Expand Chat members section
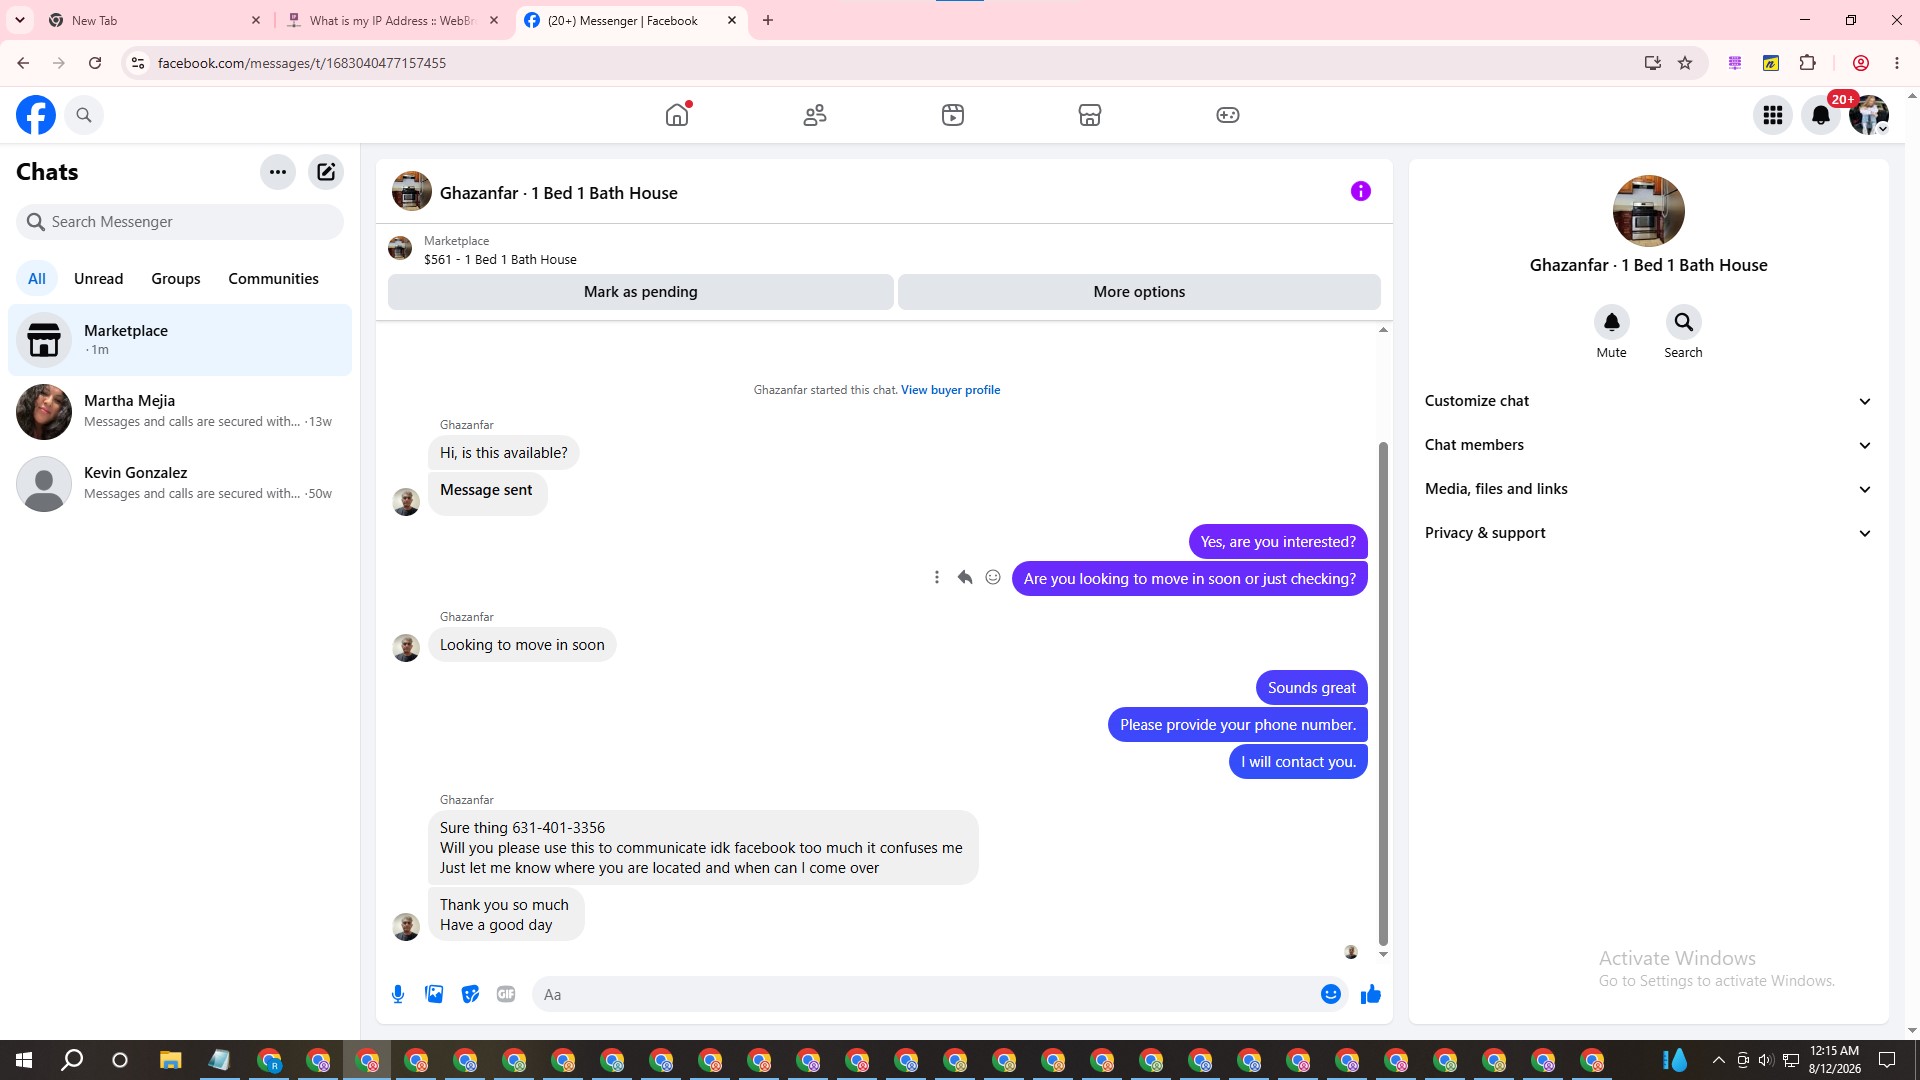Viewport: 1920px width, 1080px height. pos(1648,445)
